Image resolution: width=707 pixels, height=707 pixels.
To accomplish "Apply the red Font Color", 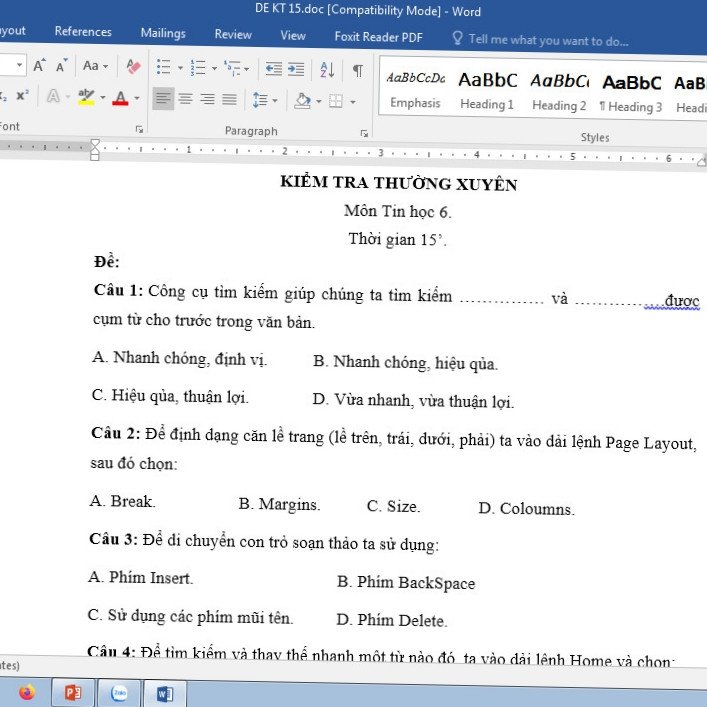I will 120,97.
